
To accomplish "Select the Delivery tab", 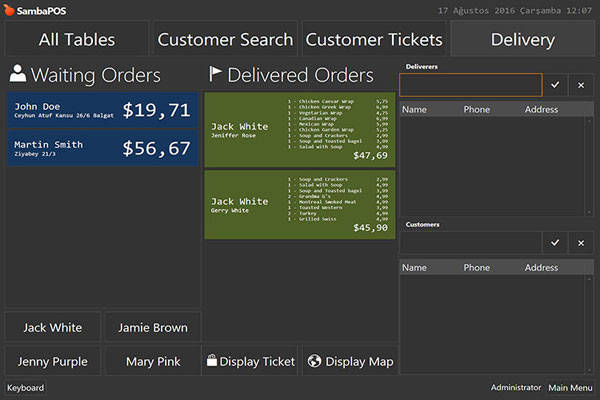I will pos(522,40).
